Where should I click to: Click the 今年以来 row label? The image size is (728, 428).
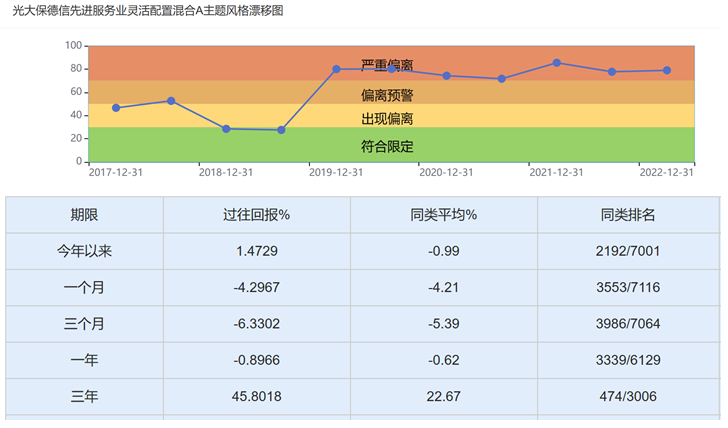pos(84,251)
